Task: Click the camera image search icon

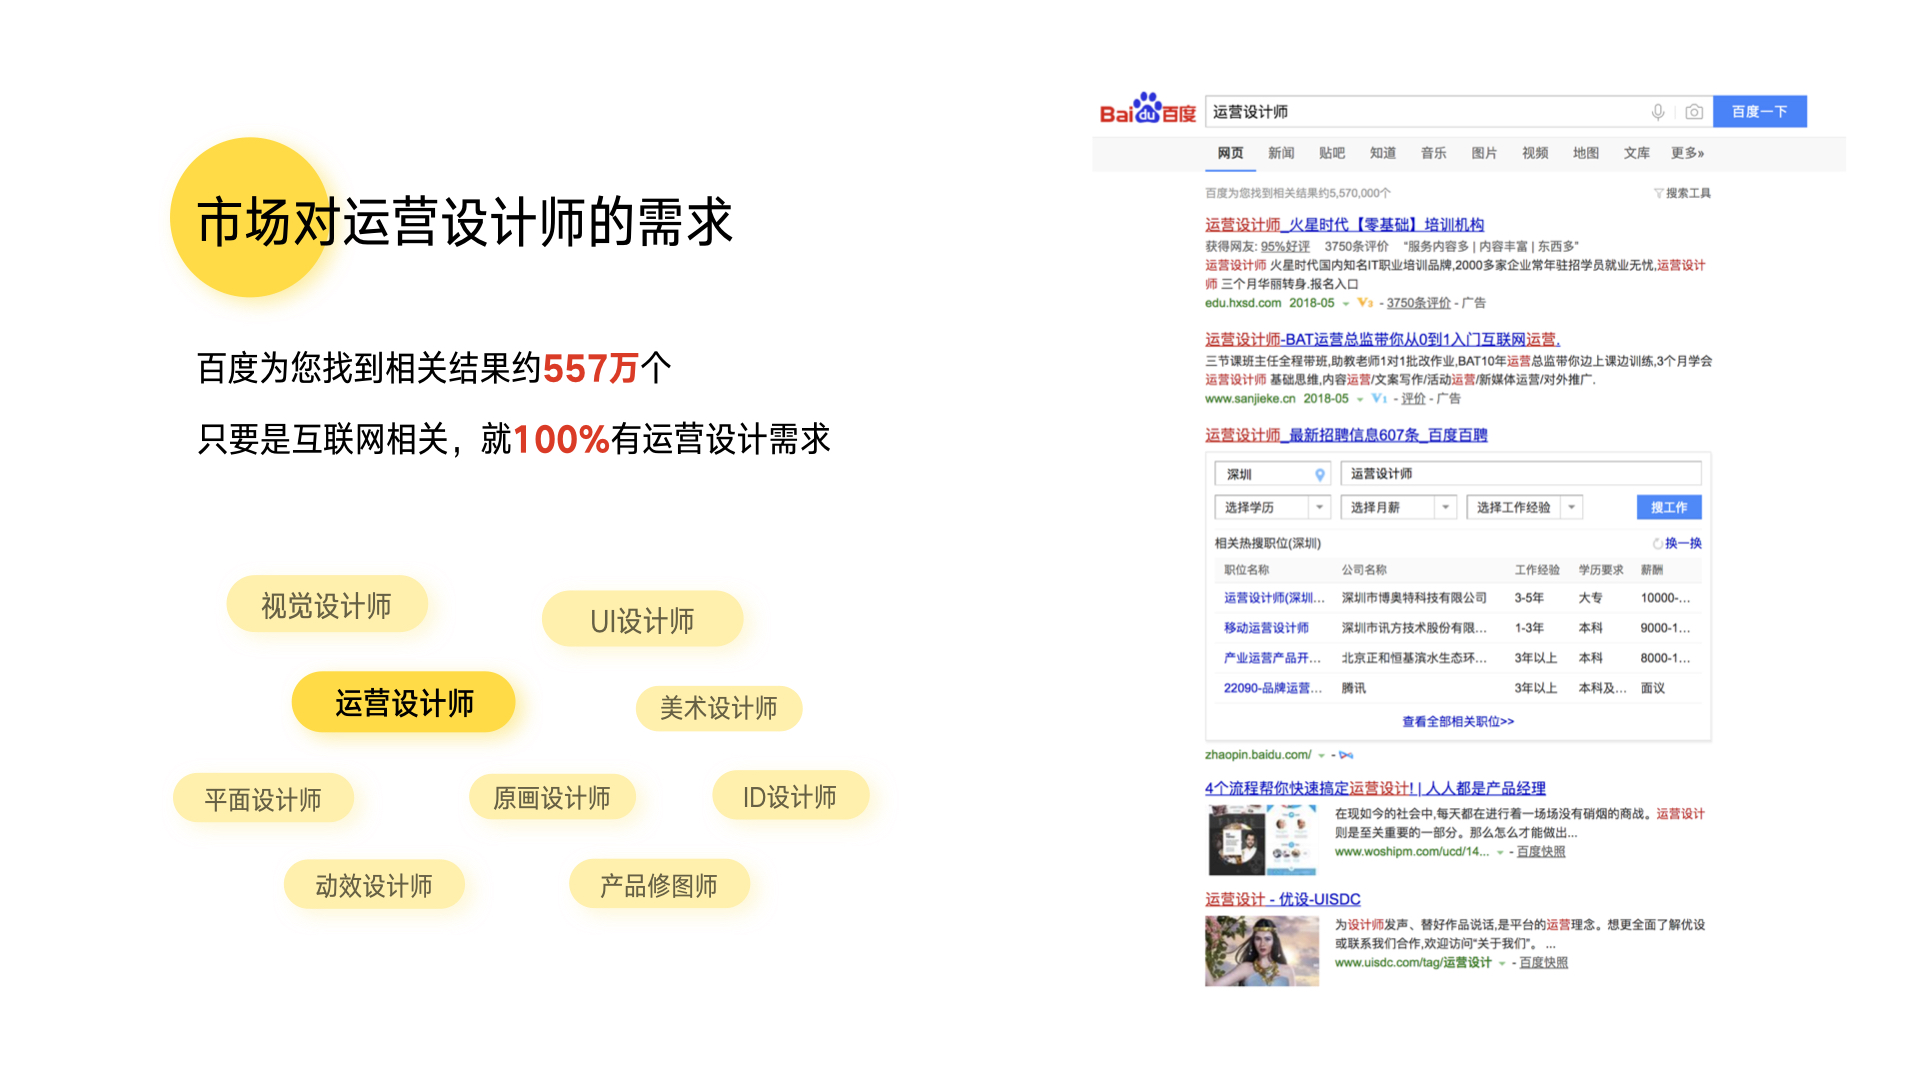Action: tap(1693, 112)
